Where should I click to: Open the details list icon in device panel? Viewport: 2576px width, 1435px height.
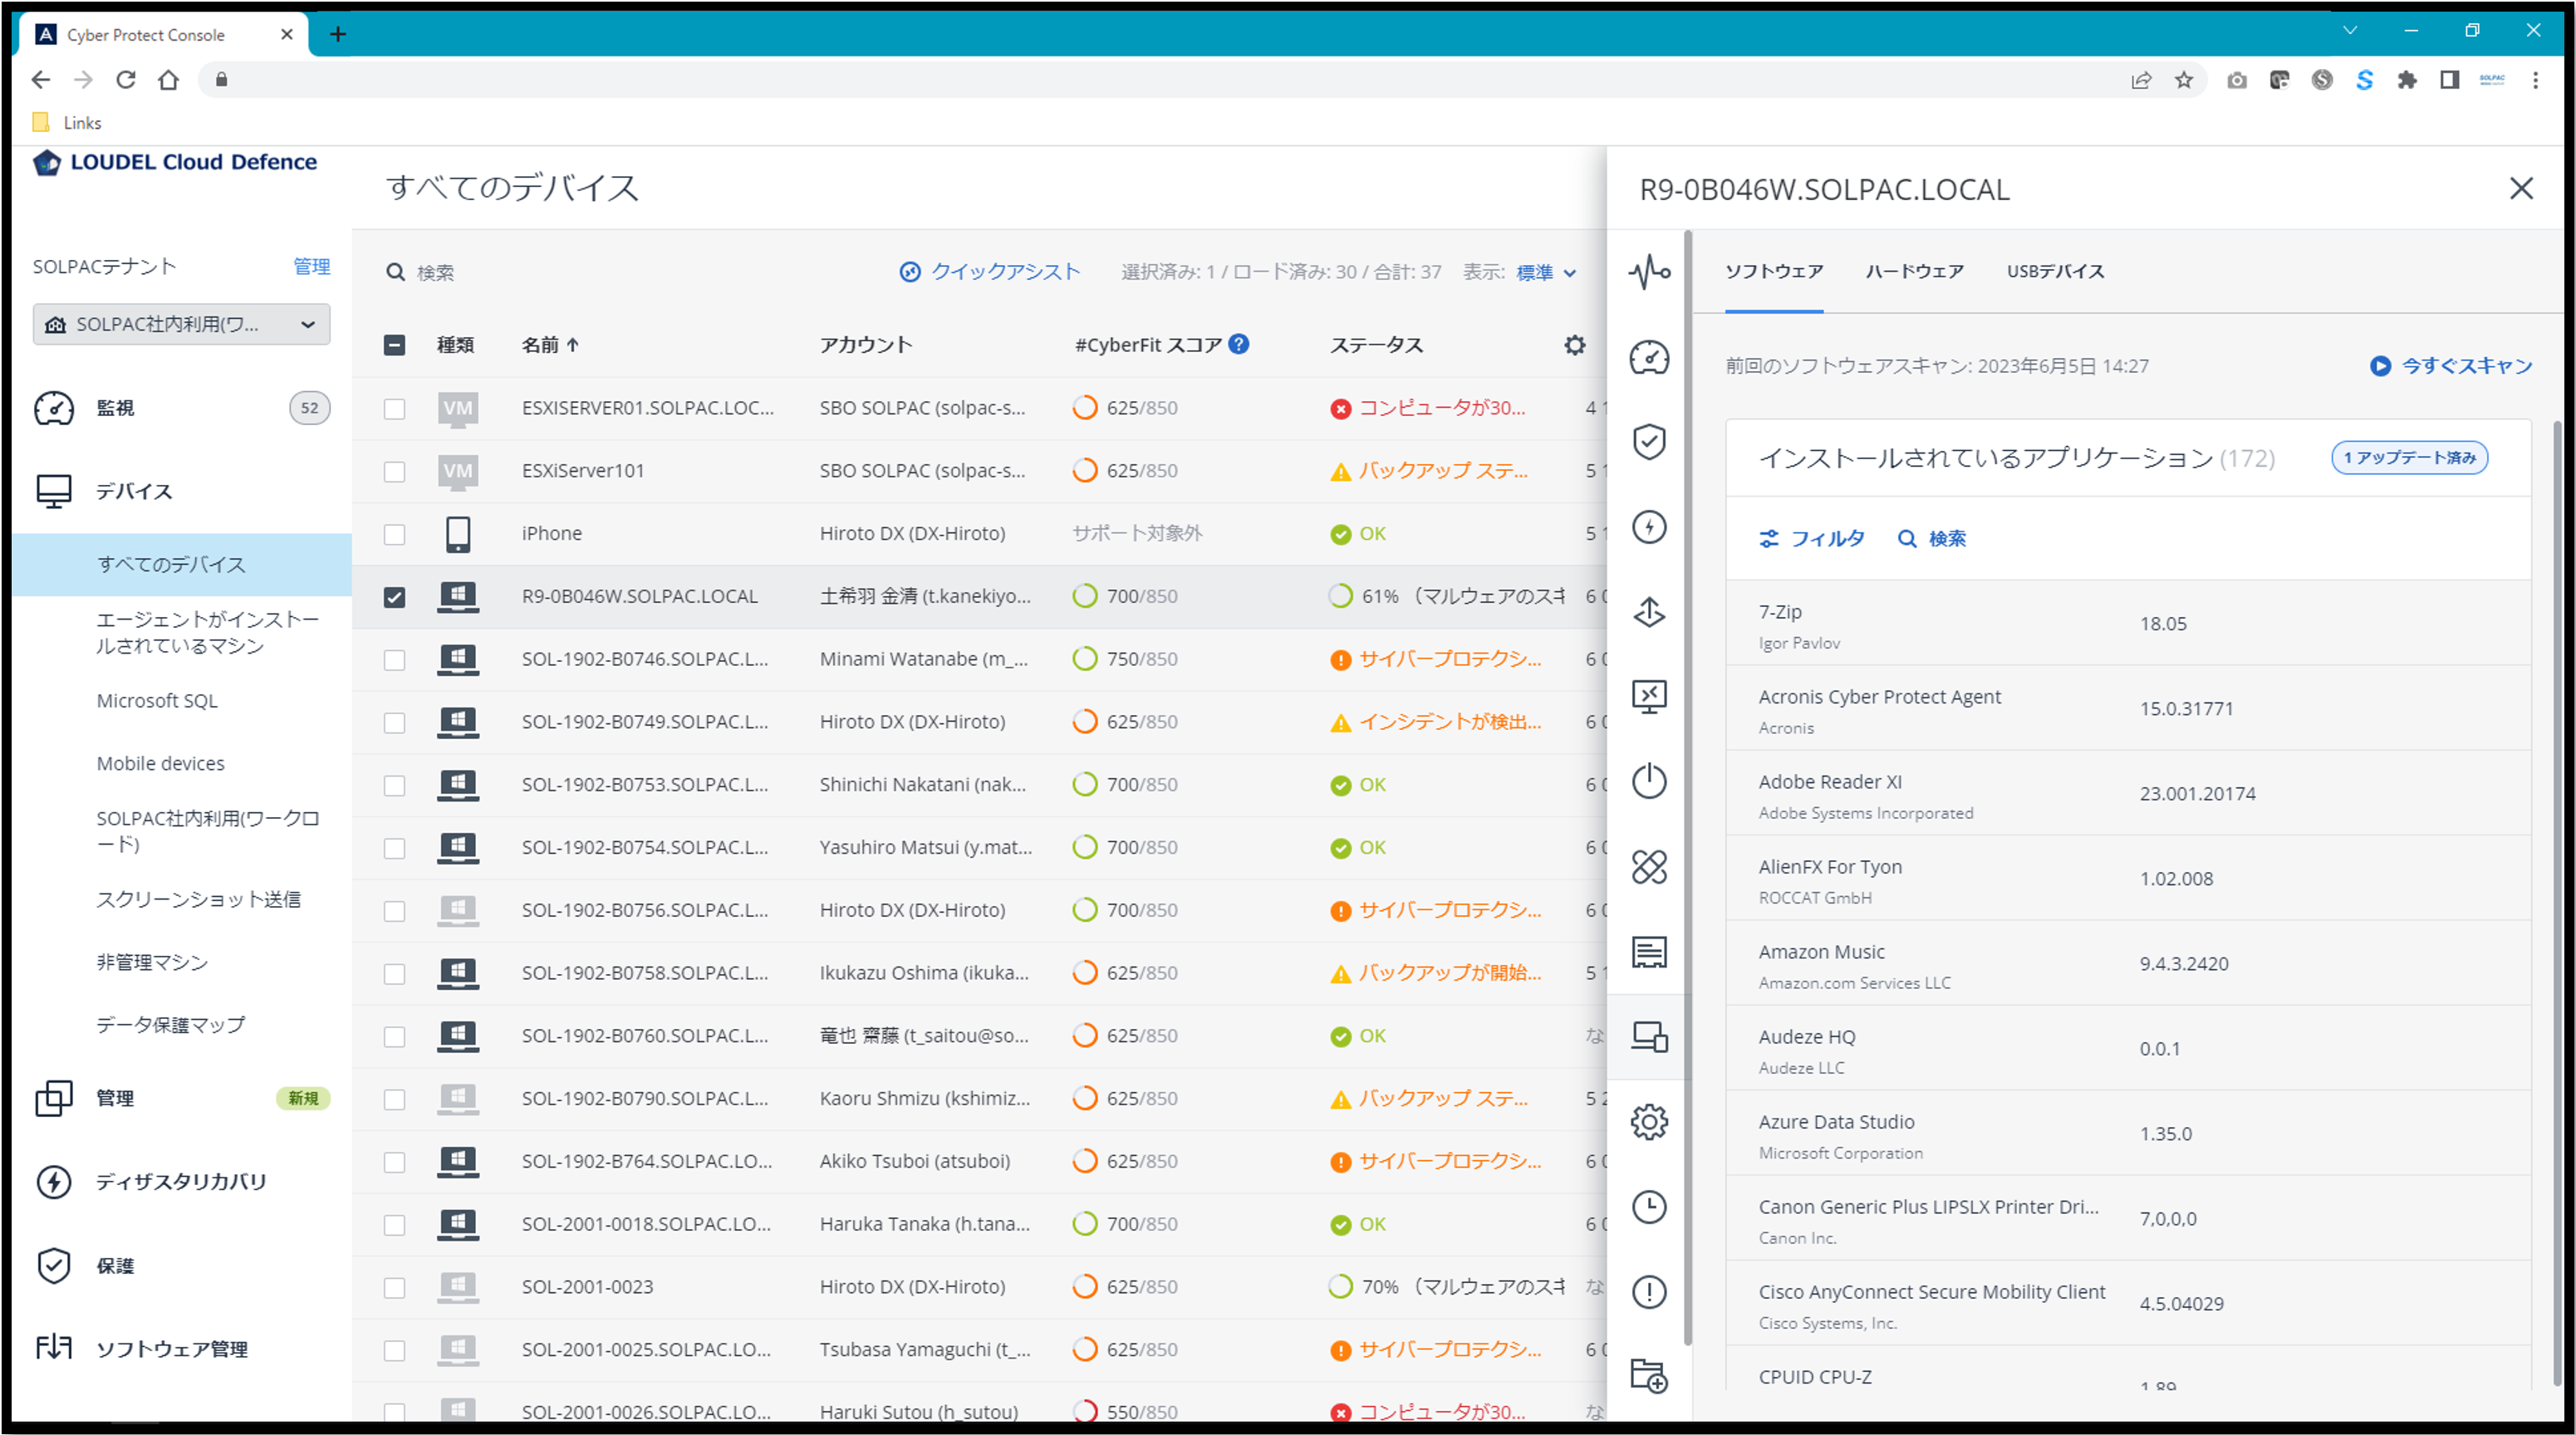pos(1649,951)
